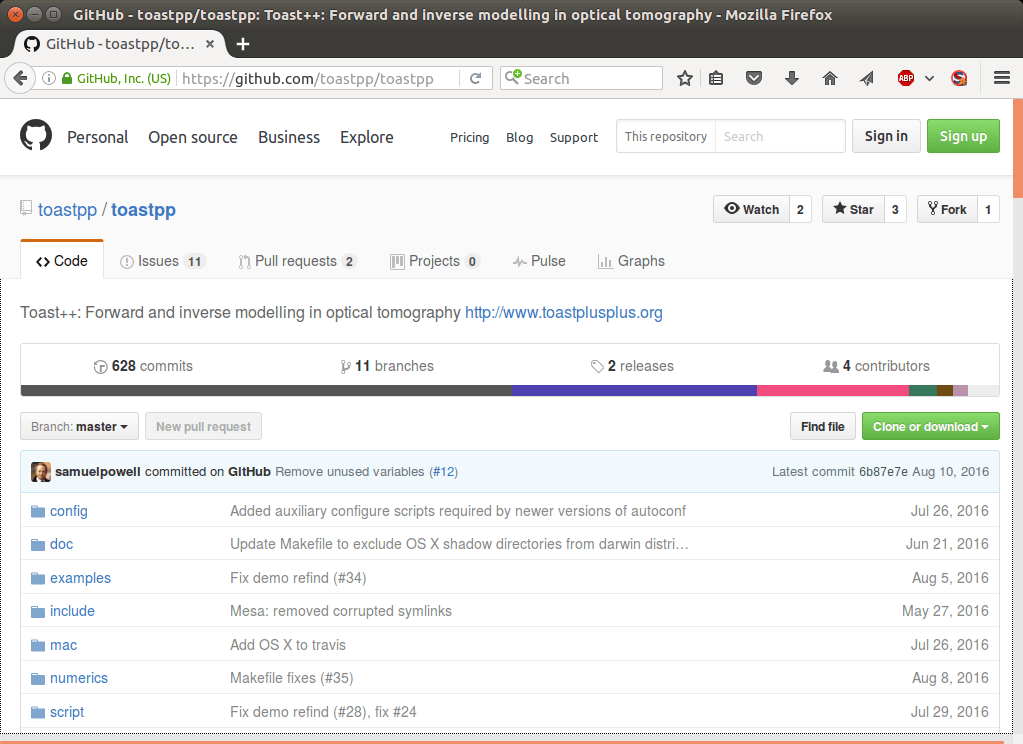Click the GitHub octocat logo

click(x=36, y=135)
